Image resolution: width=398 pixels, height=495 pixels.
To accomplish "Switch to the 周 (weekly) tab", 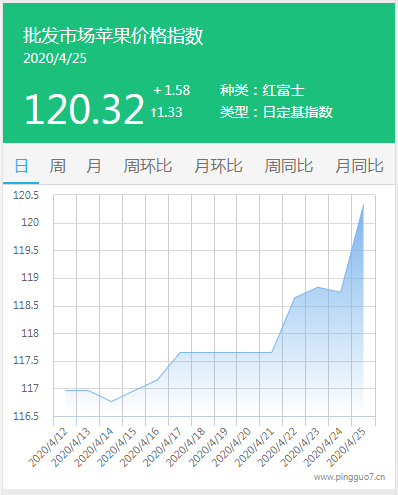I will pos(57,166).
